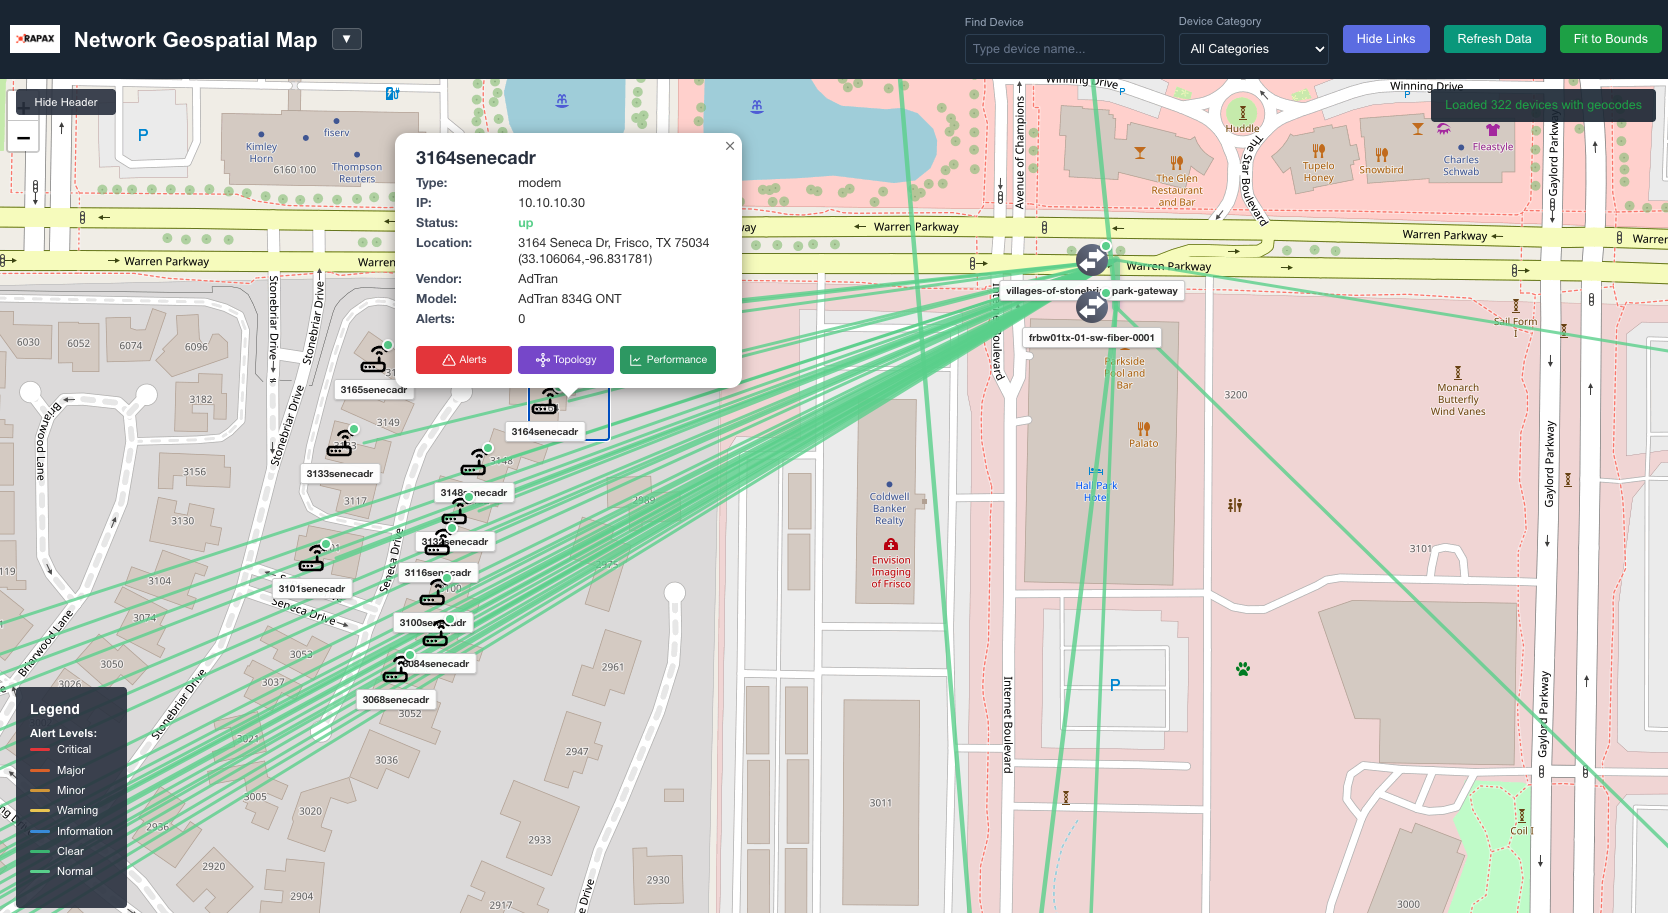Click the 3165senecadr modem icon
1668x913 pixels.
pos(374,360)
